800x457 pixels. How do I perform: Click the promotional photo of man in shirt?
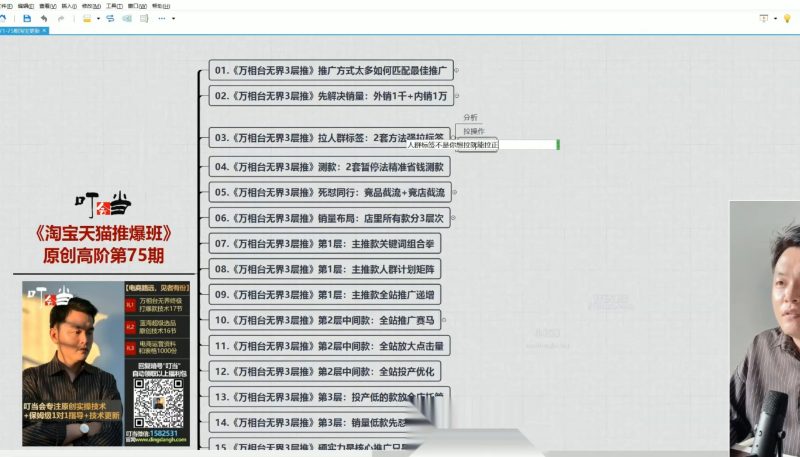click(72, 364)
